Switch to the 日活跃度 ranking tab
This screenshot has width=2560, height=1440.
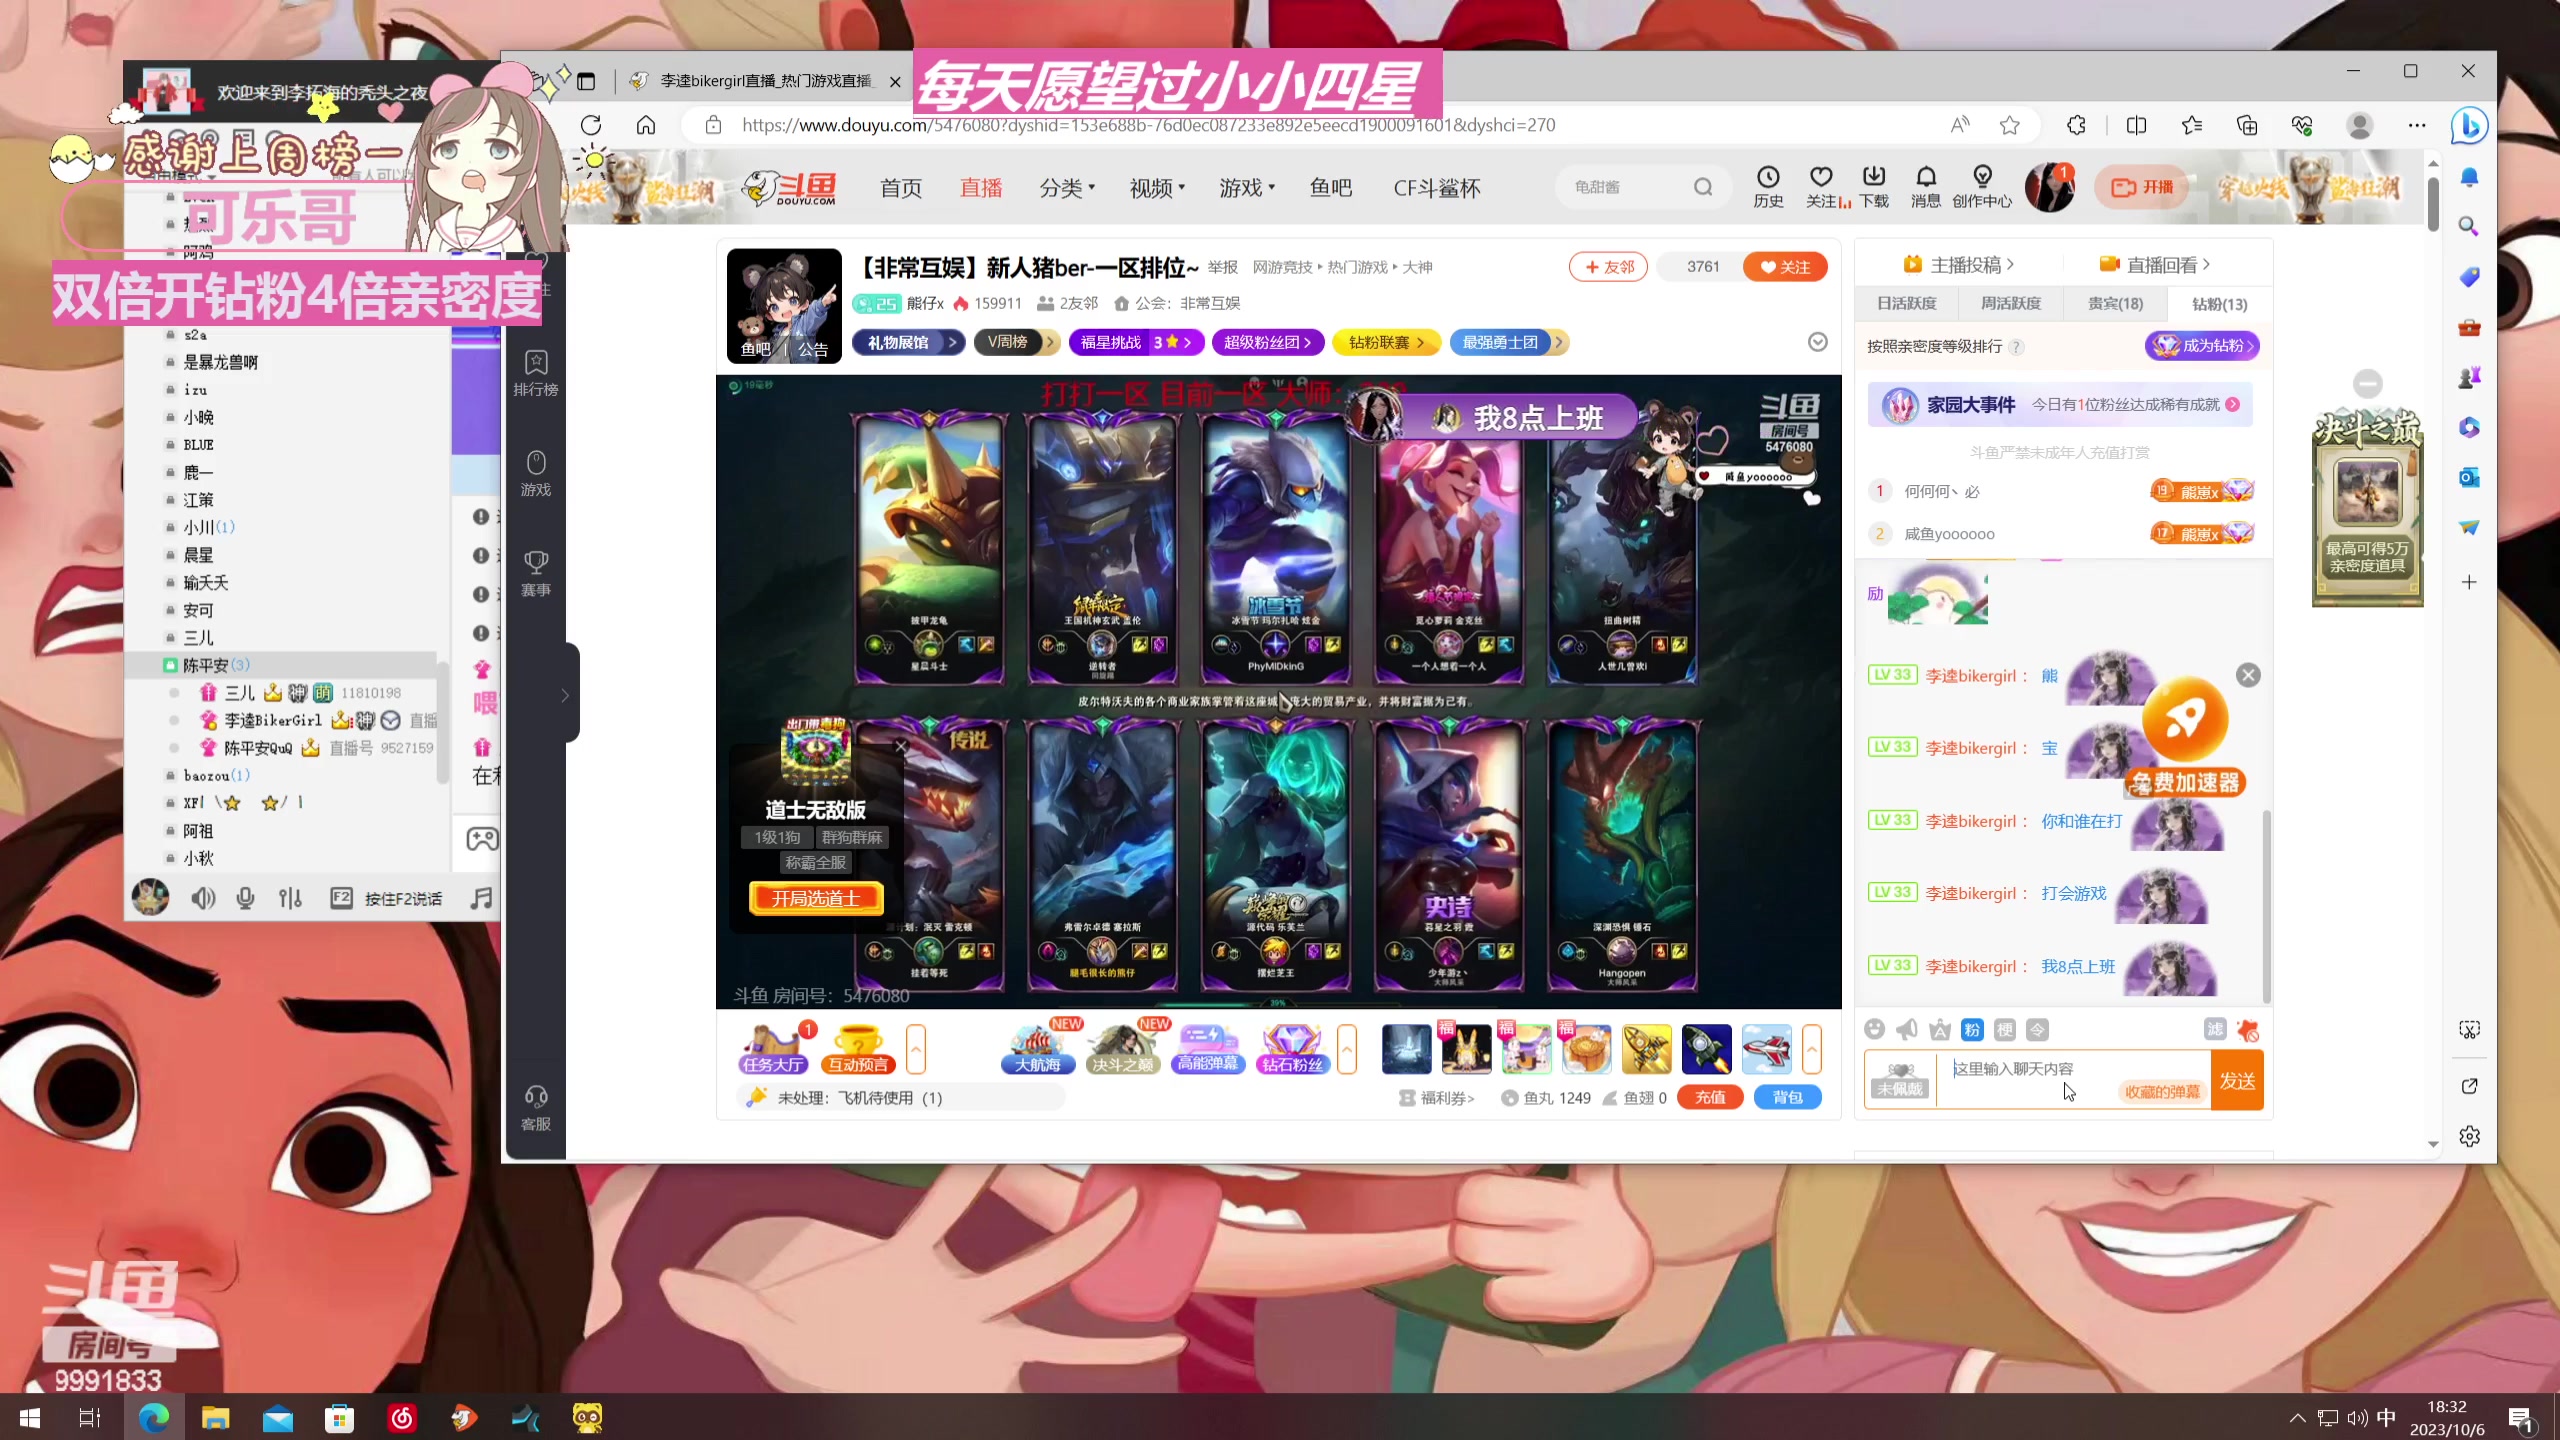tap(1907, 303)
